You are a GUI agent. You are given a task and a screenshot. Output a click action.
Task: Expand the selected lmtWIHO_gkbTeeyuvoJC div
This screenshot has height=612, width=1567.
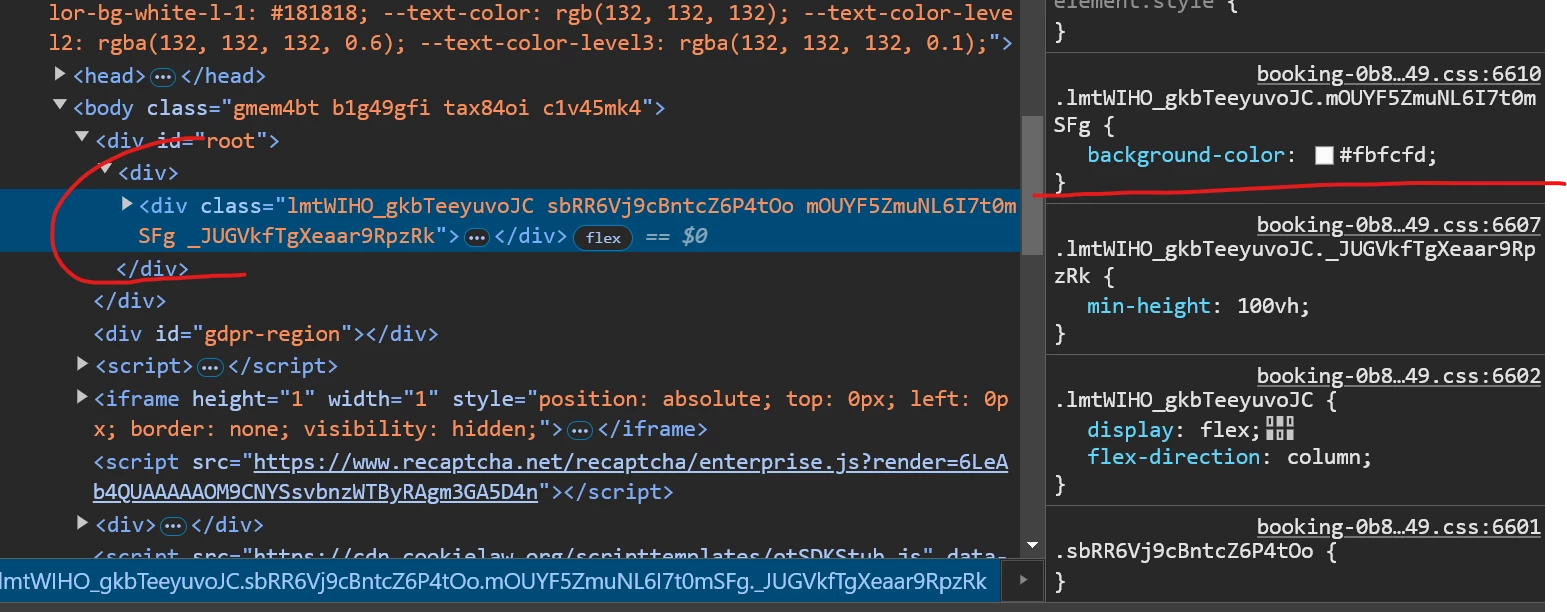[x=127, y=205]
